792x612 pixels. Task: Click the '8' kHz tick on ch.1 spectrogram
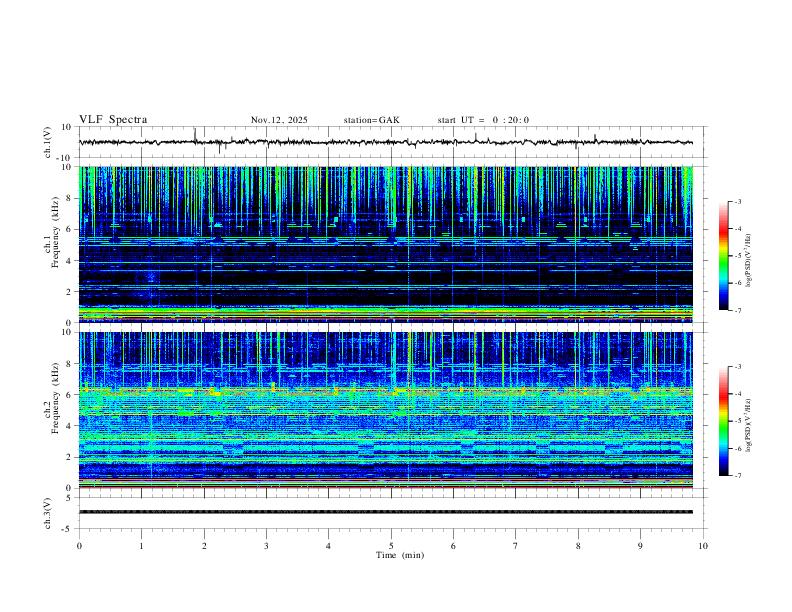(x=70, y=198)
